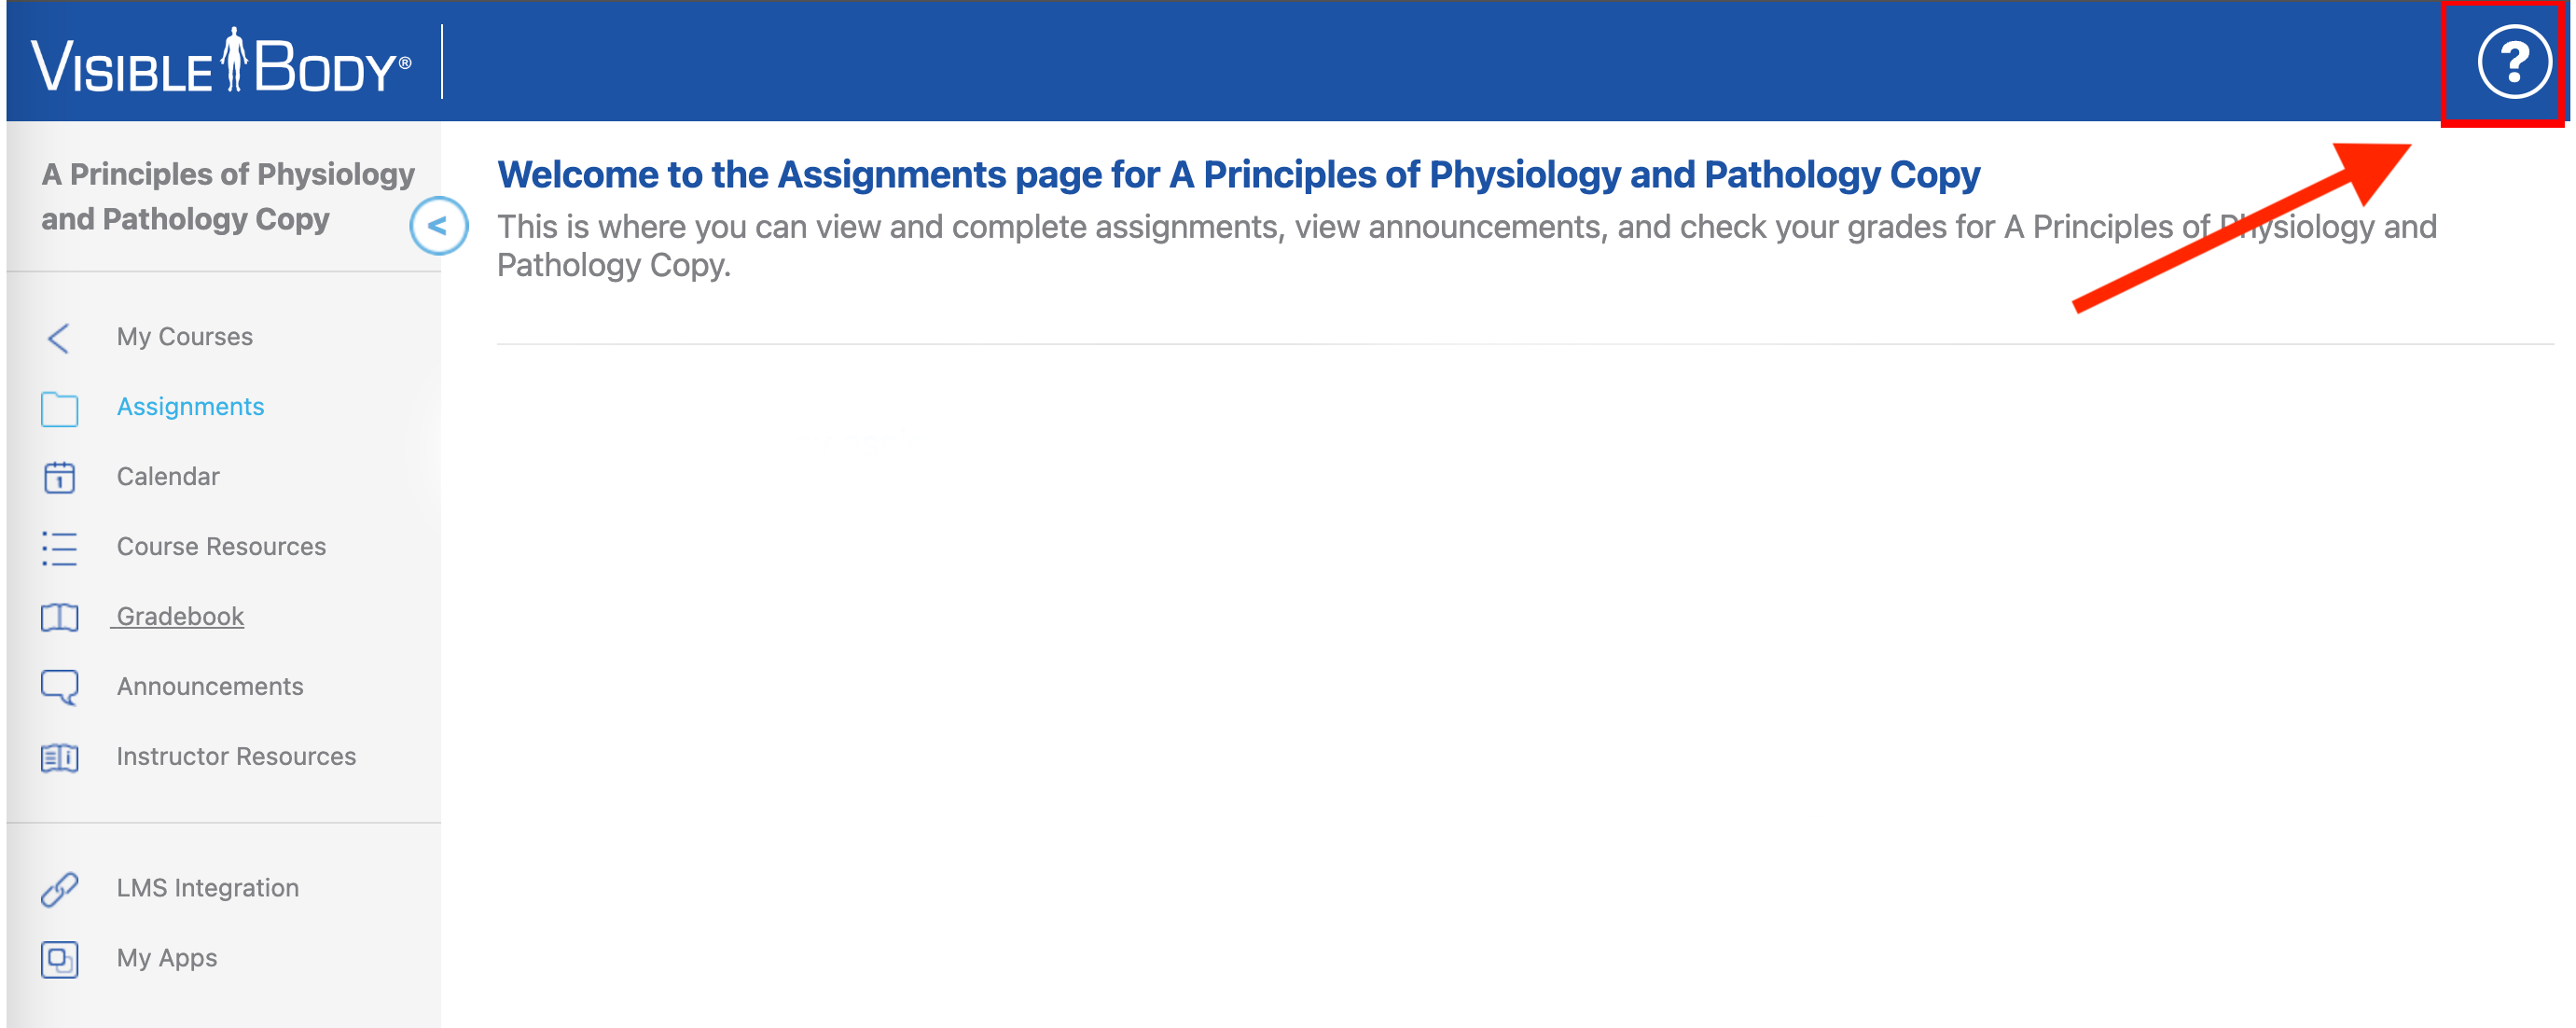Click the Gradebook book icon

[59, 618]
